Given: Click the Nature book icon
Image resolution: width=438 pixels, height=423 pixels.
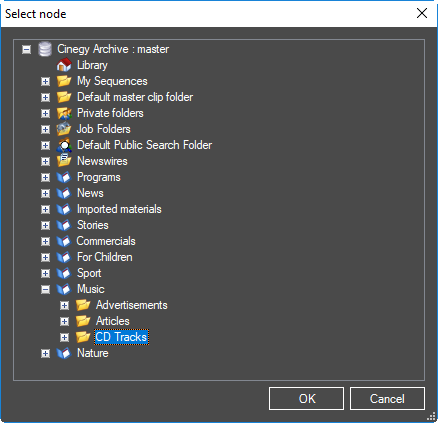Looking at the screenshot, I should tap(64, 353).
